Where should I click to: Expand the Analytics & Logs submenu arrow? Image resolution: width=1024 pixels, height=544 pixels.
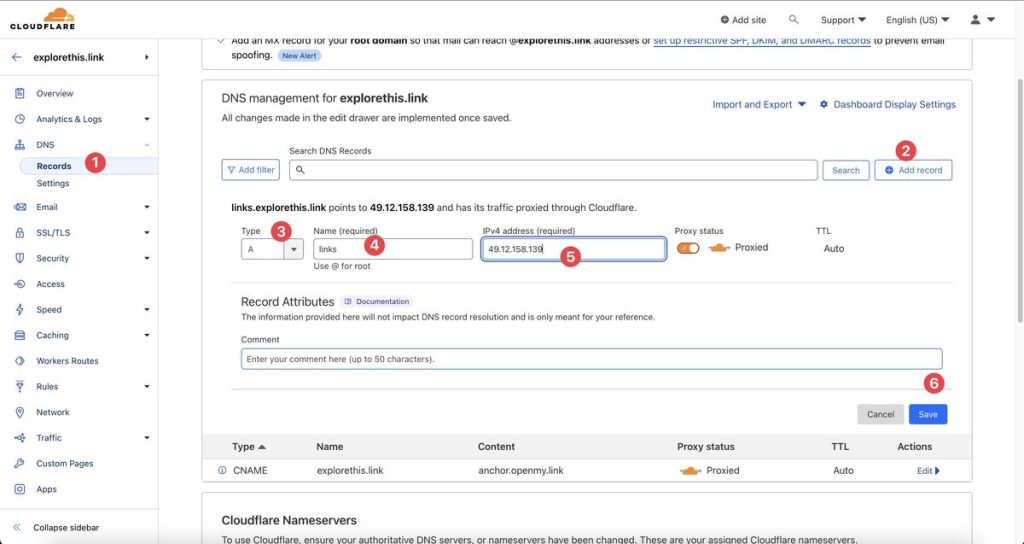146,119
